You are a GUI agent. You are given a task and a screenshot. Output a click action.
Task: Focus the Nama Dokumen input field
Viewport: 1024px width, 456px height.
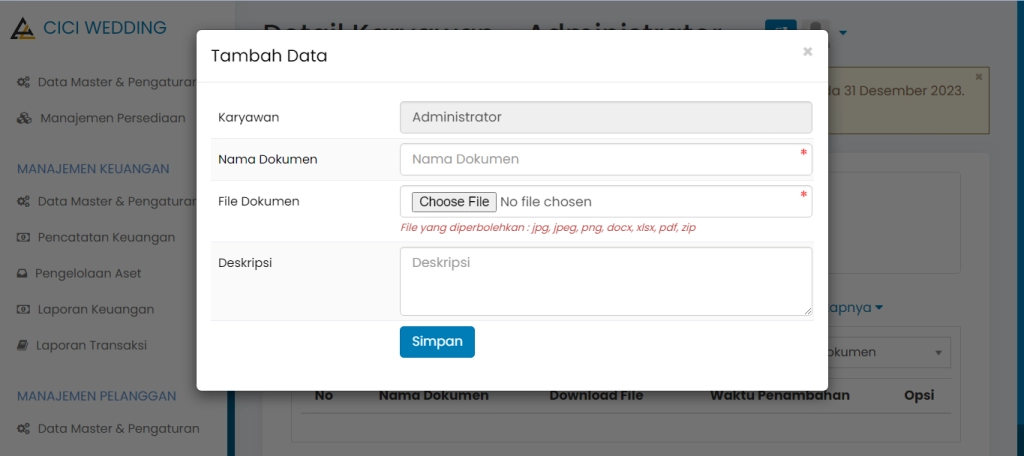click(605, 159)
